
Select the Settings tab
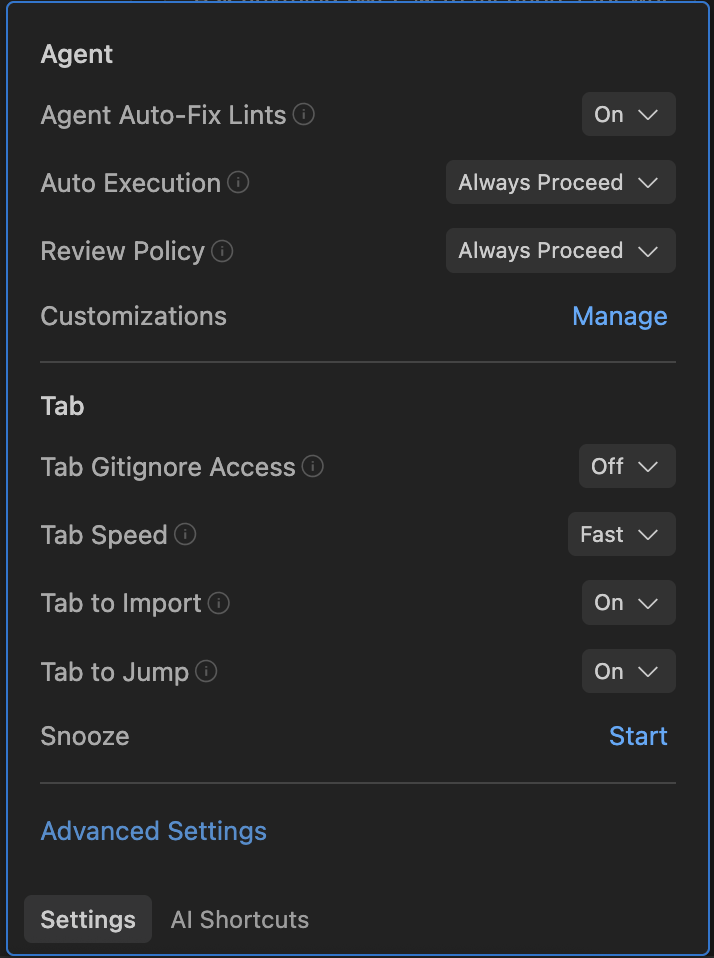[x=87, y=919]
